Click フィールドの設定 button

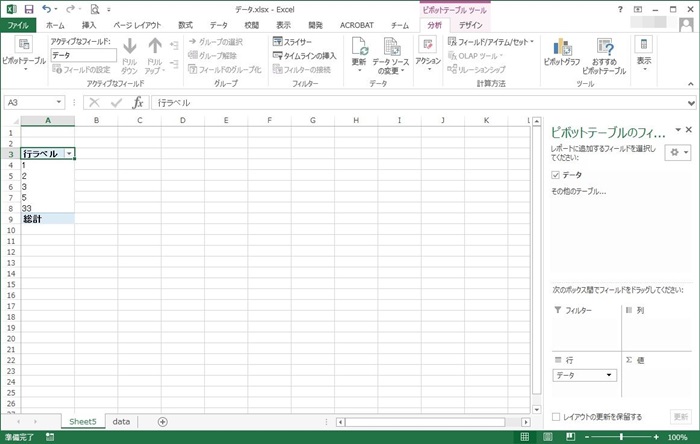[81, 70]
